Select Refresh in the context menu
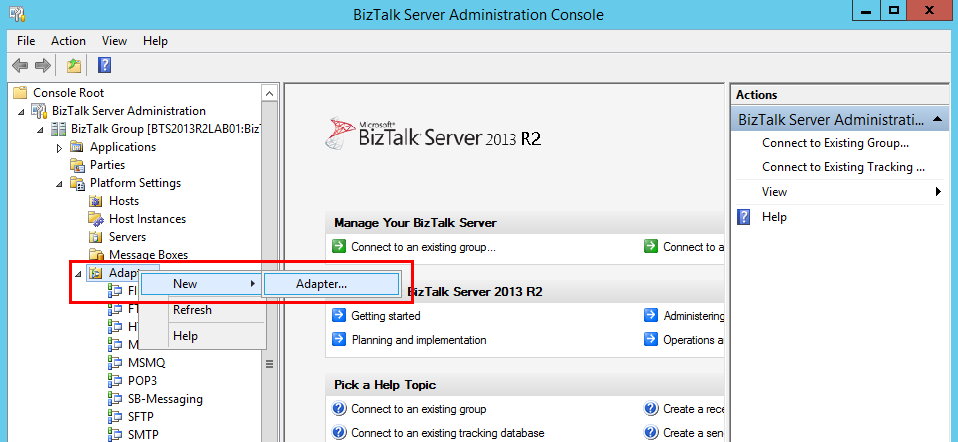The height and width of the screenshot is (442, 958). coord(192,310)
